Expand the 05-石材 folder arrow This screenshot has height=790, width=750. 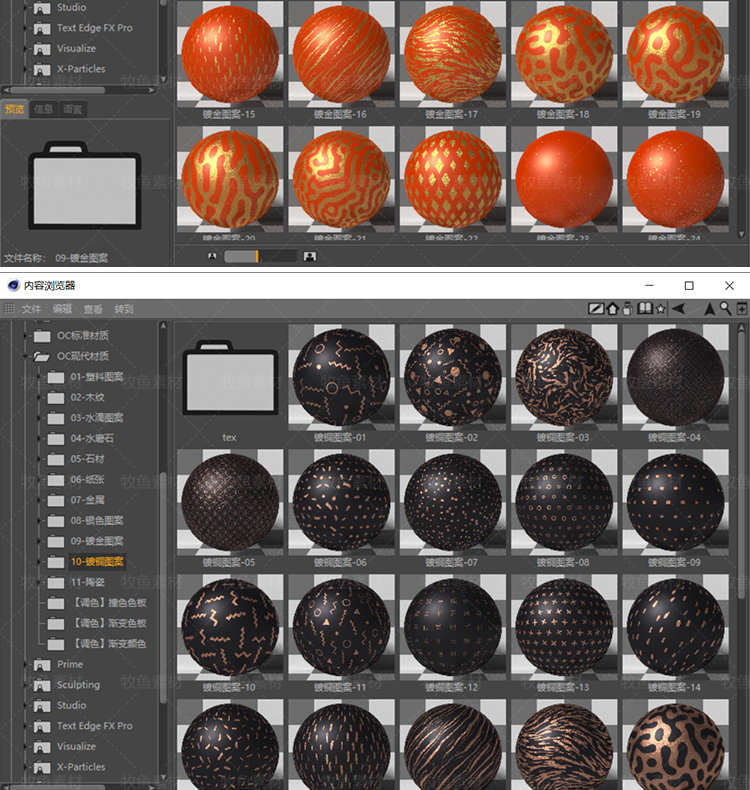39,459
